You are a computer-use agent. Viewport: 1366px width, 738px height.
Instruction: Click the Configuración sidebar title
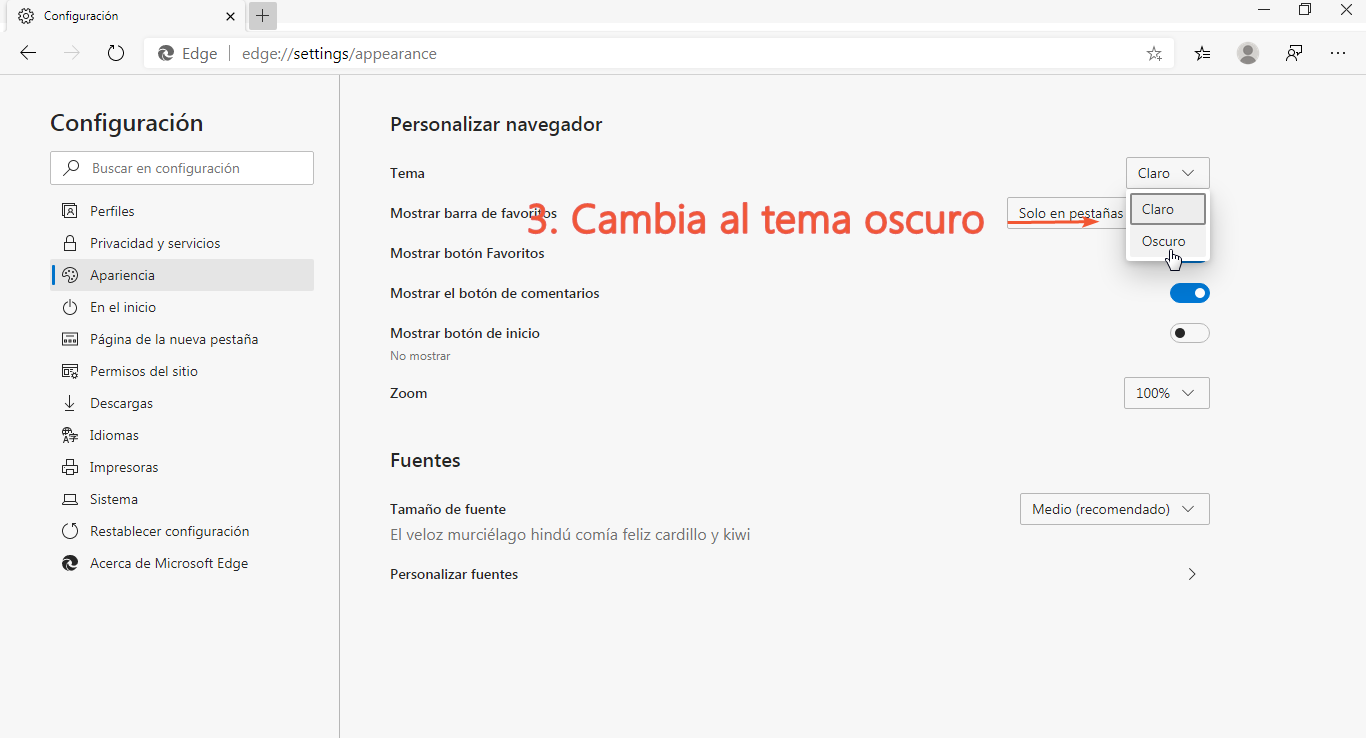click(x=127, y=123)
